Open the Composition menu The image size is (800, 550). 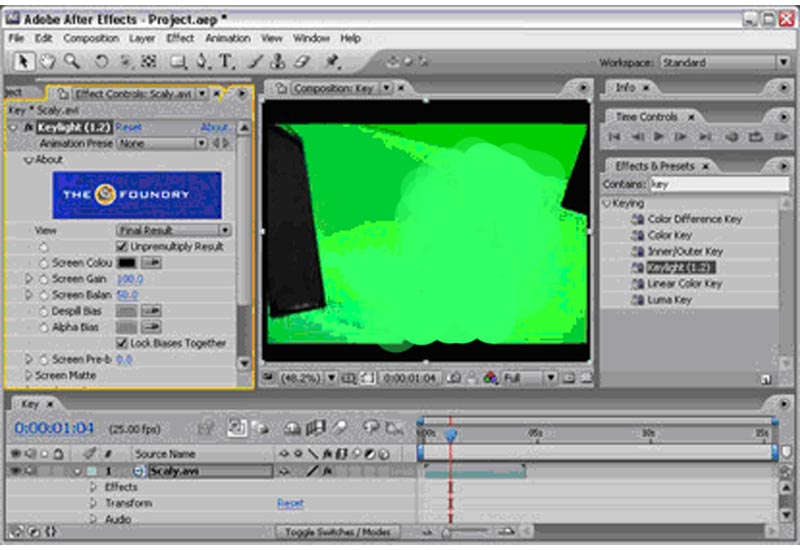(91, 38)
